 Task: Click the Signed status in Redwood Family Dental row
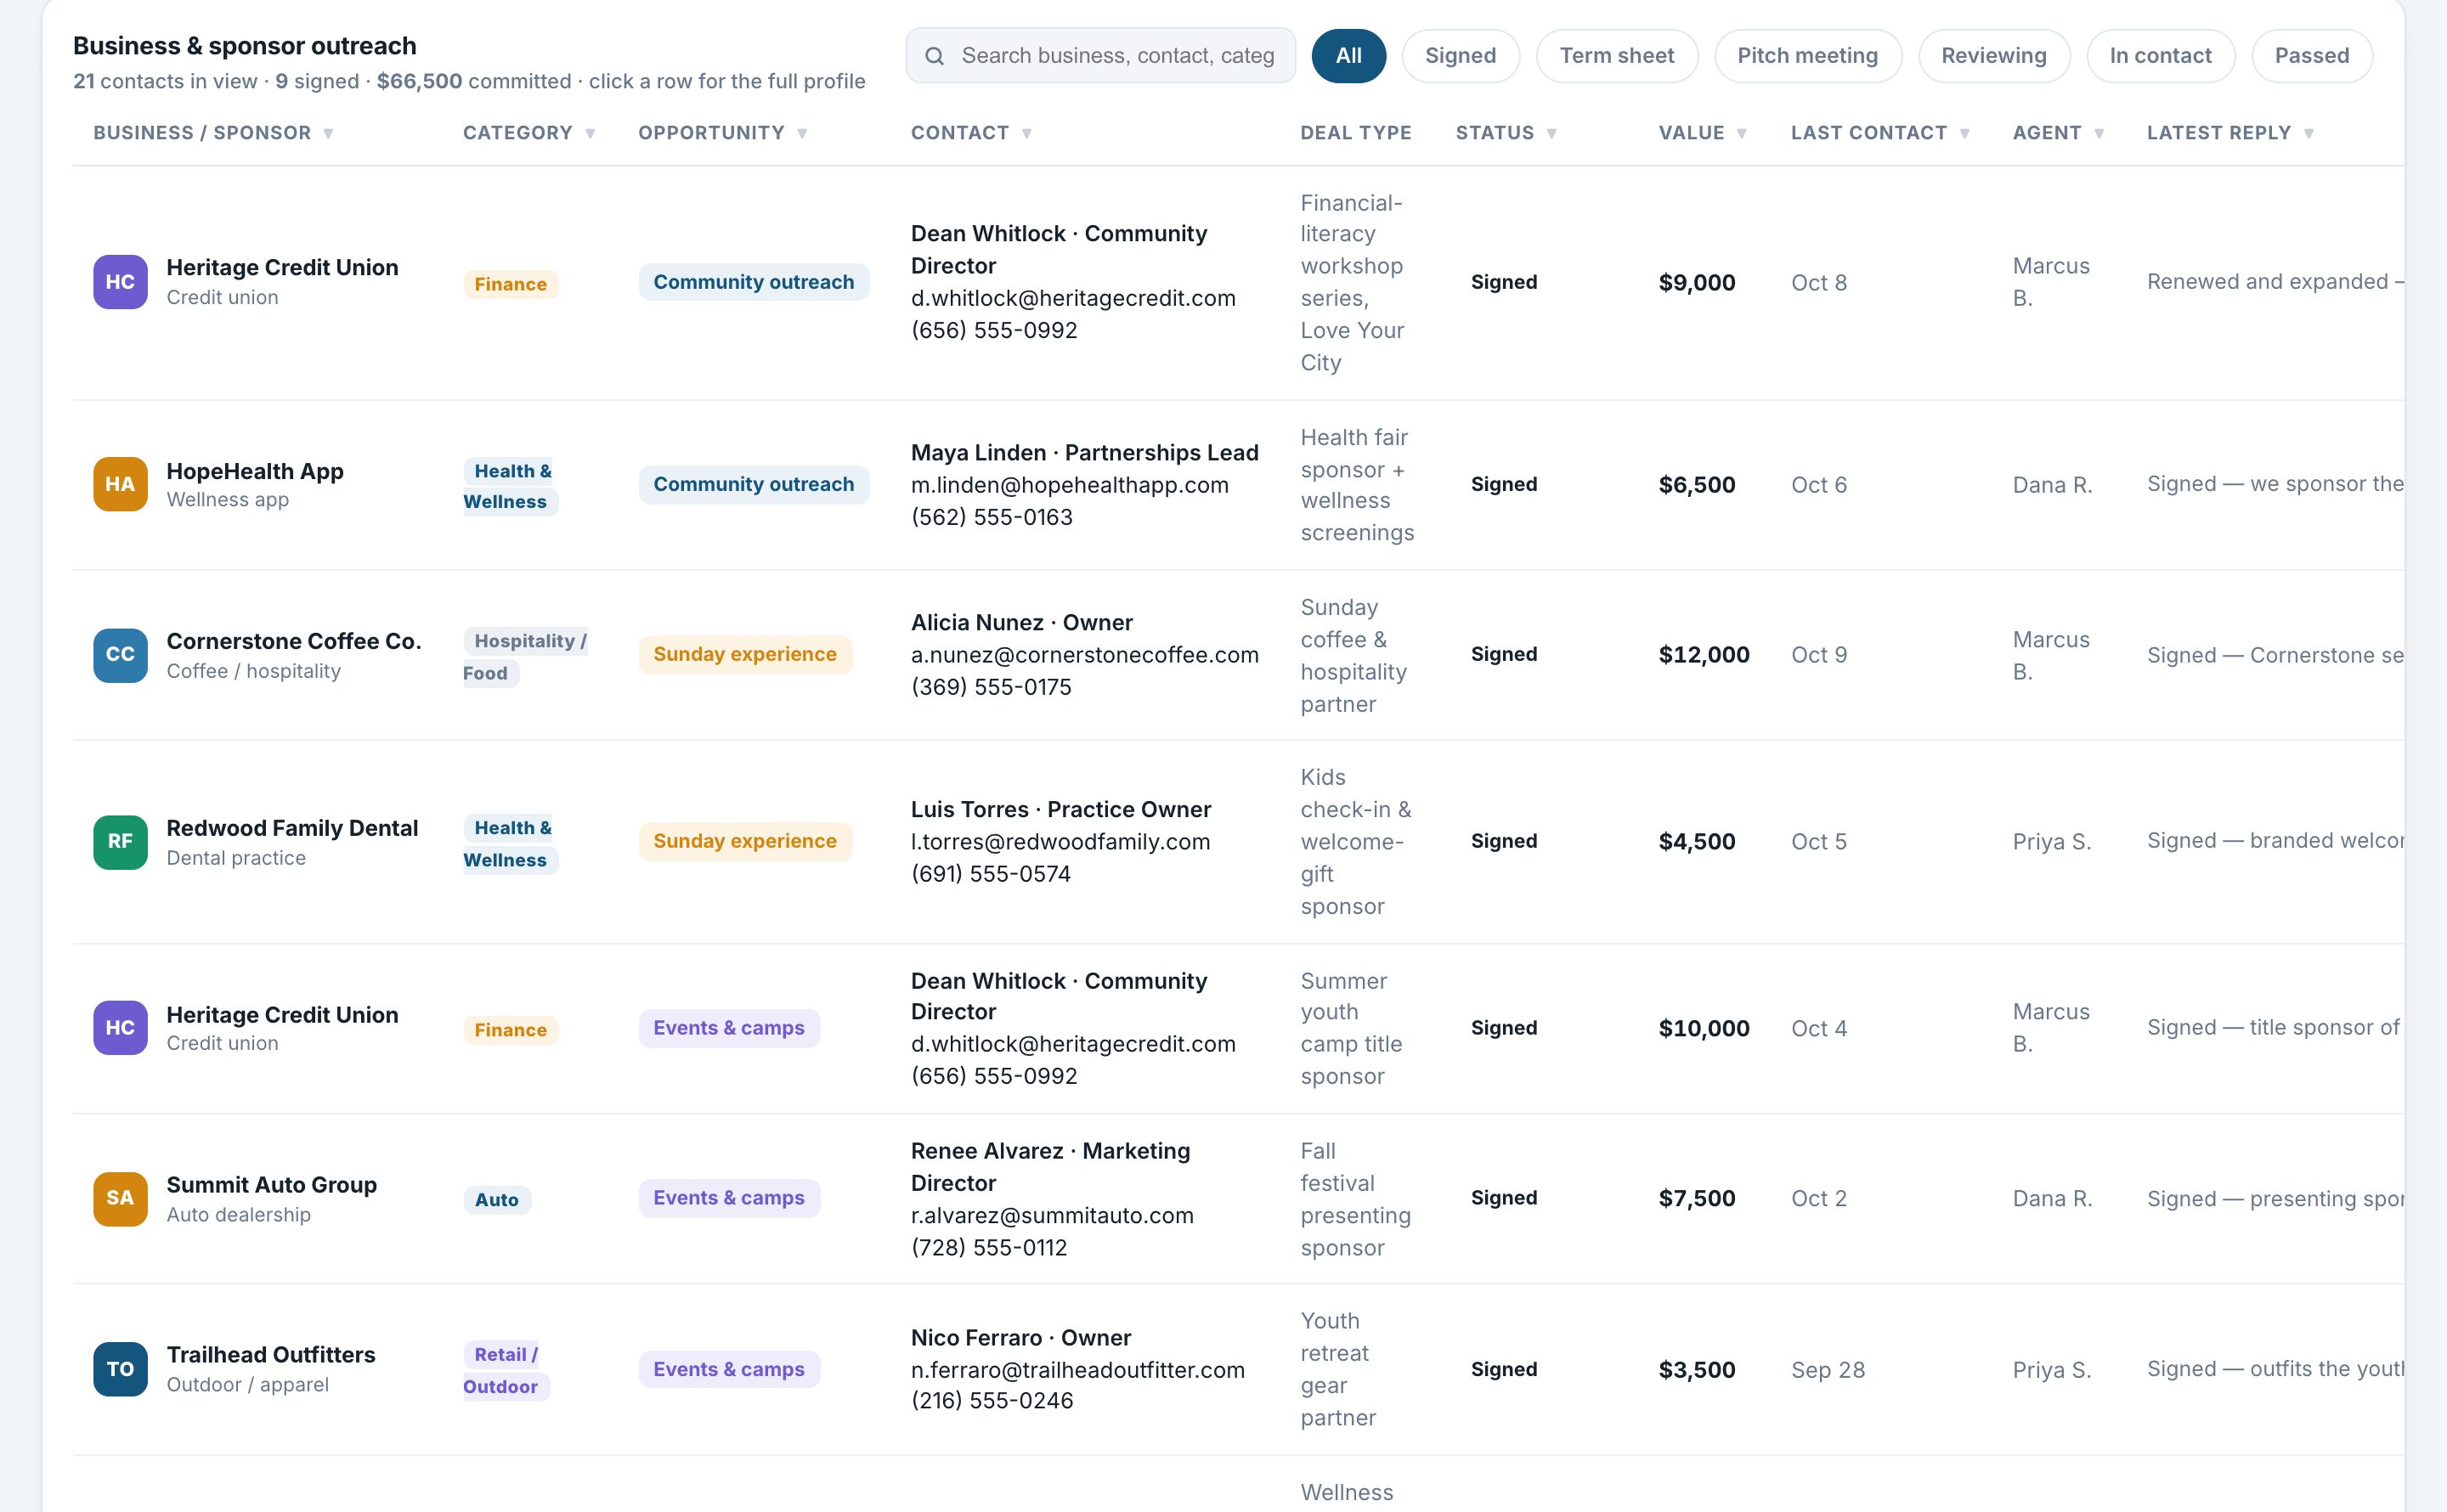[x=1504, y=841]
